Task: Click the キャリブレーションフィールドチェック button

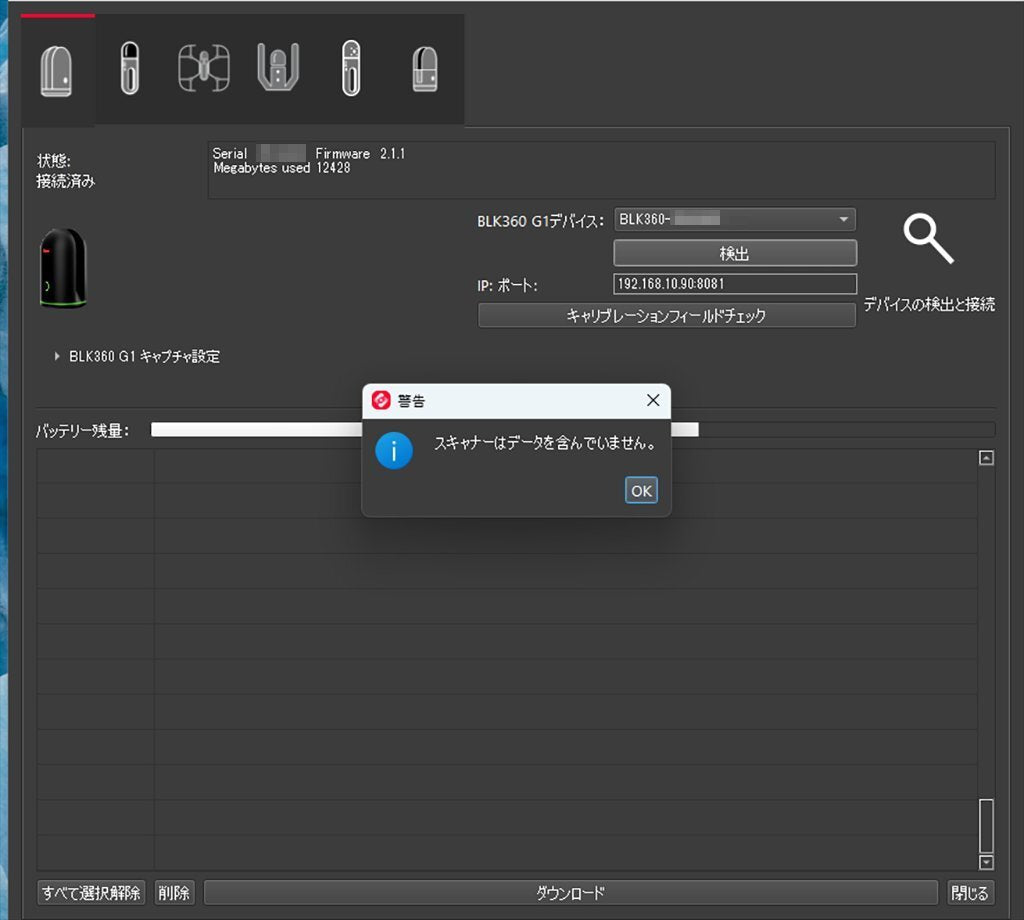Action: click(667, 315)
